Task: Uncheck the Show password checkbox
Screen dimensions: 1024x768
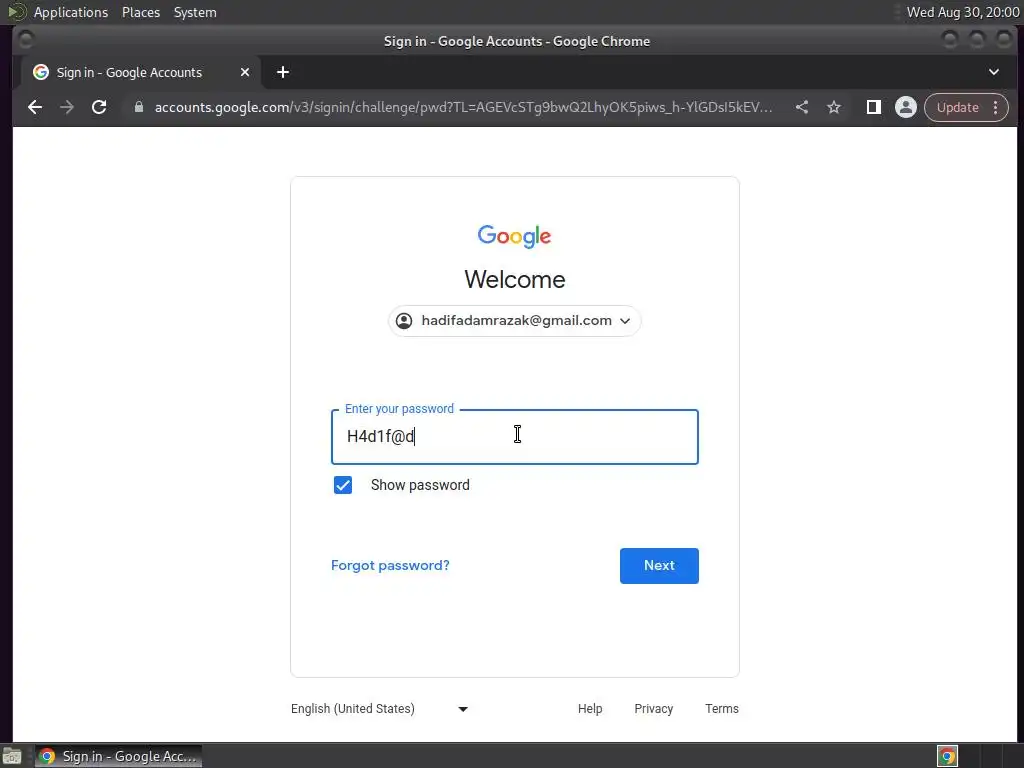Action: [x=343, y=485]
